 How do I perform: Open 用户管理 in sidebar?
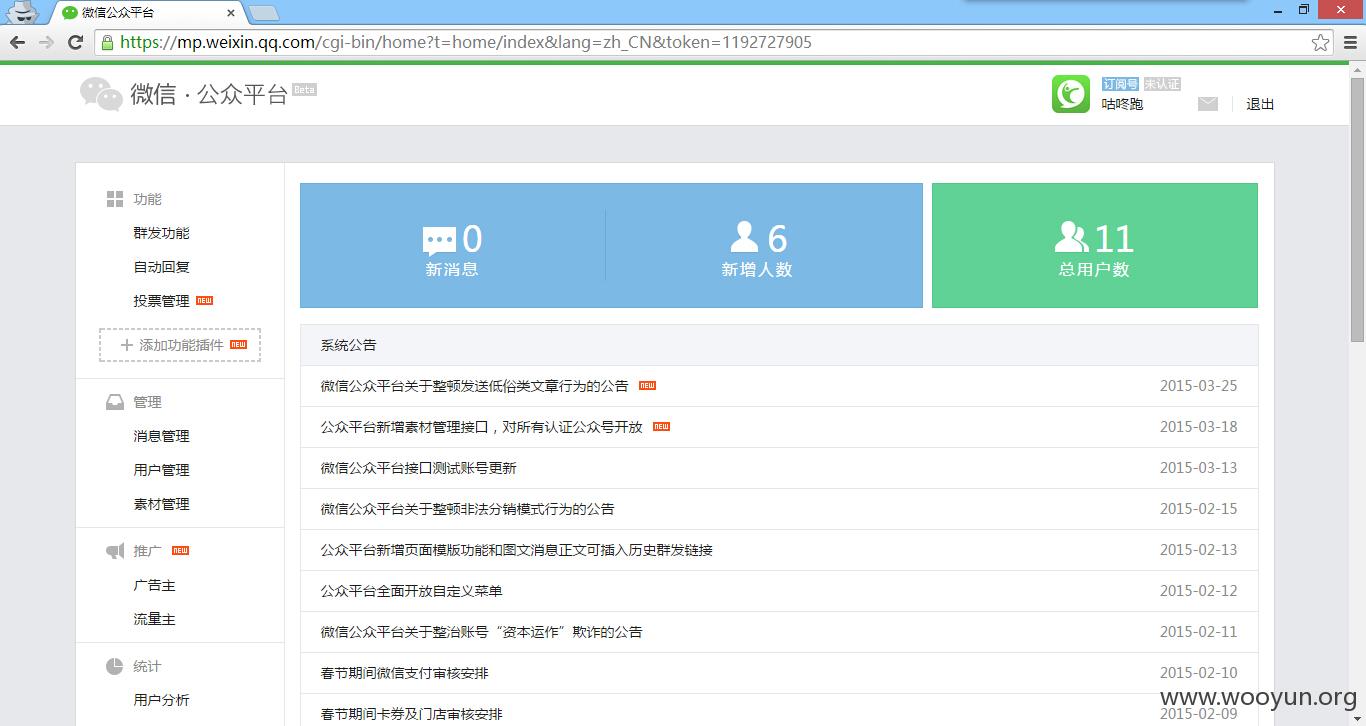pos(161,470)
